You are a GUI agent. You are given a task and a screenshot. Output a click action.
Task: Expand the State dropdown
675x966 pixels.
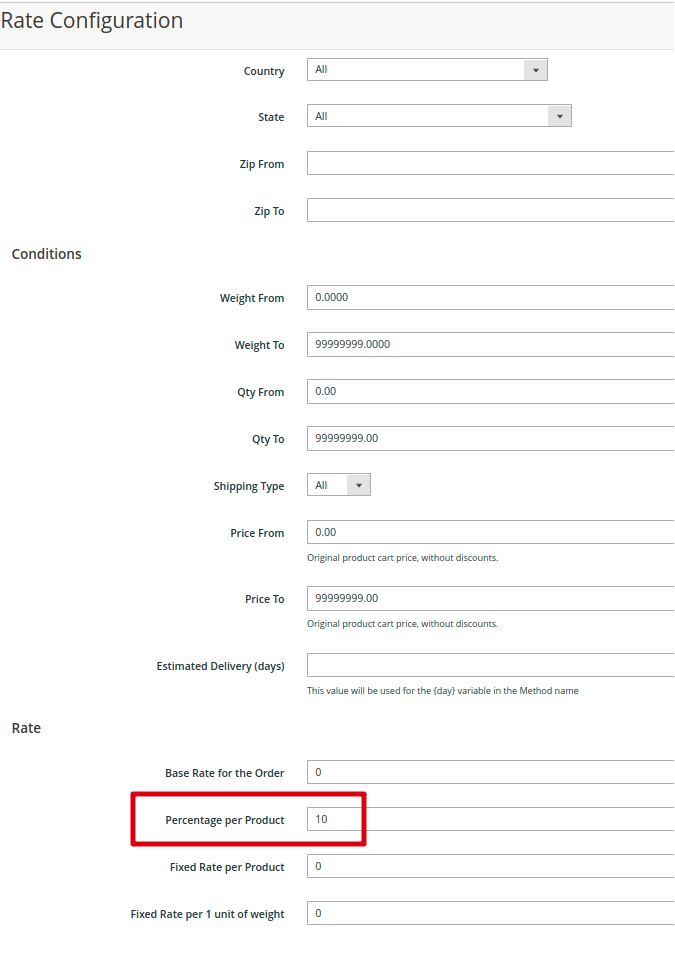[x=439, y=116]
